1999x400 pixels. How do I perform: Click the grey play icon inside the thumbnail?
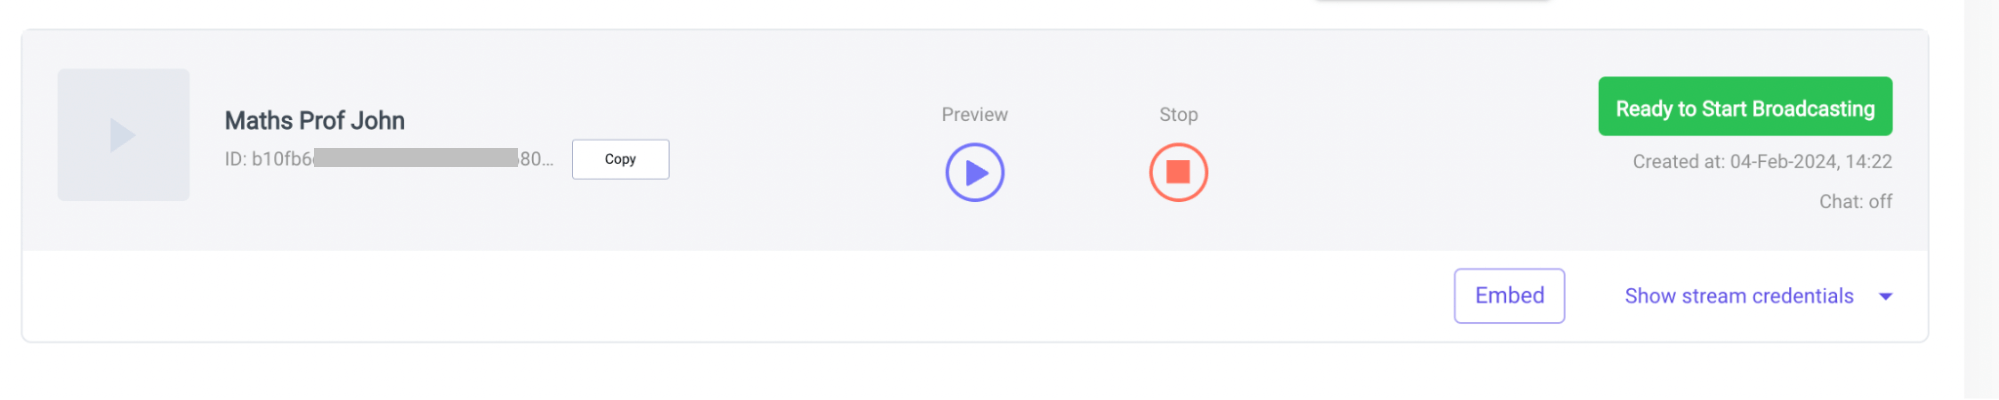122,135
